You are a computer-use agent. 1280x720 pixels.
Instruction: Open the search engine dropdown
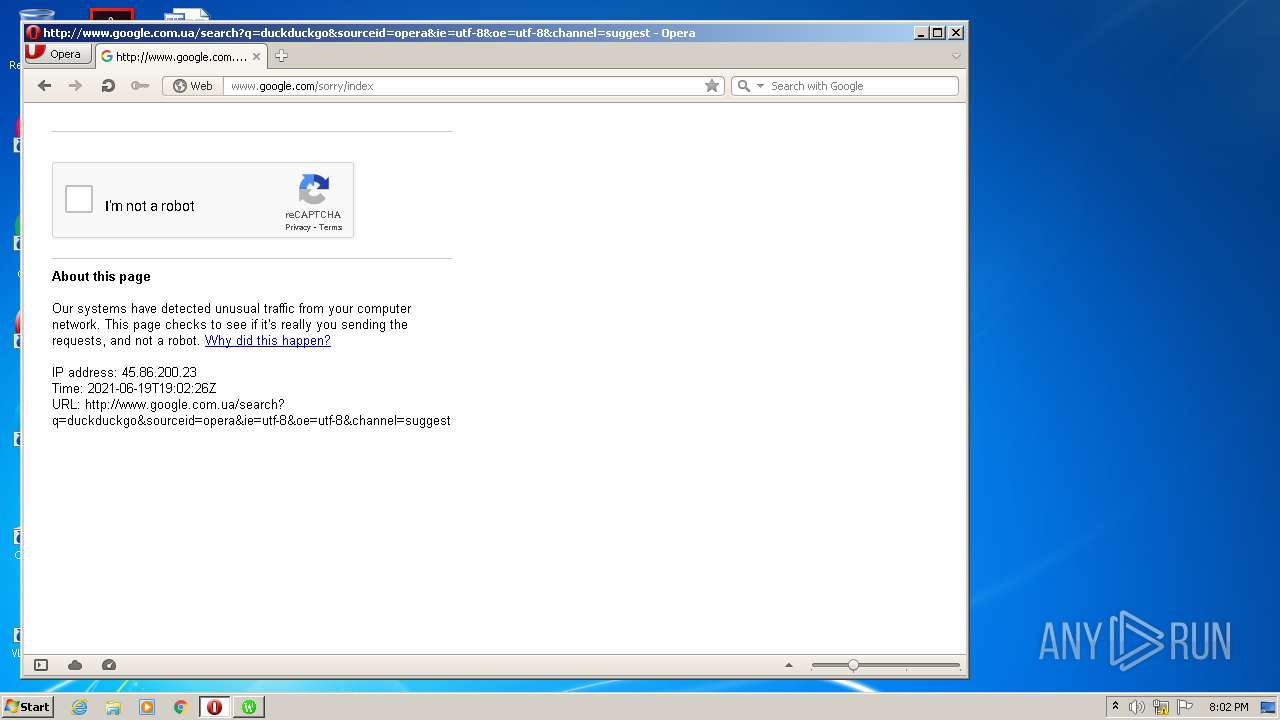pos(760,86)
